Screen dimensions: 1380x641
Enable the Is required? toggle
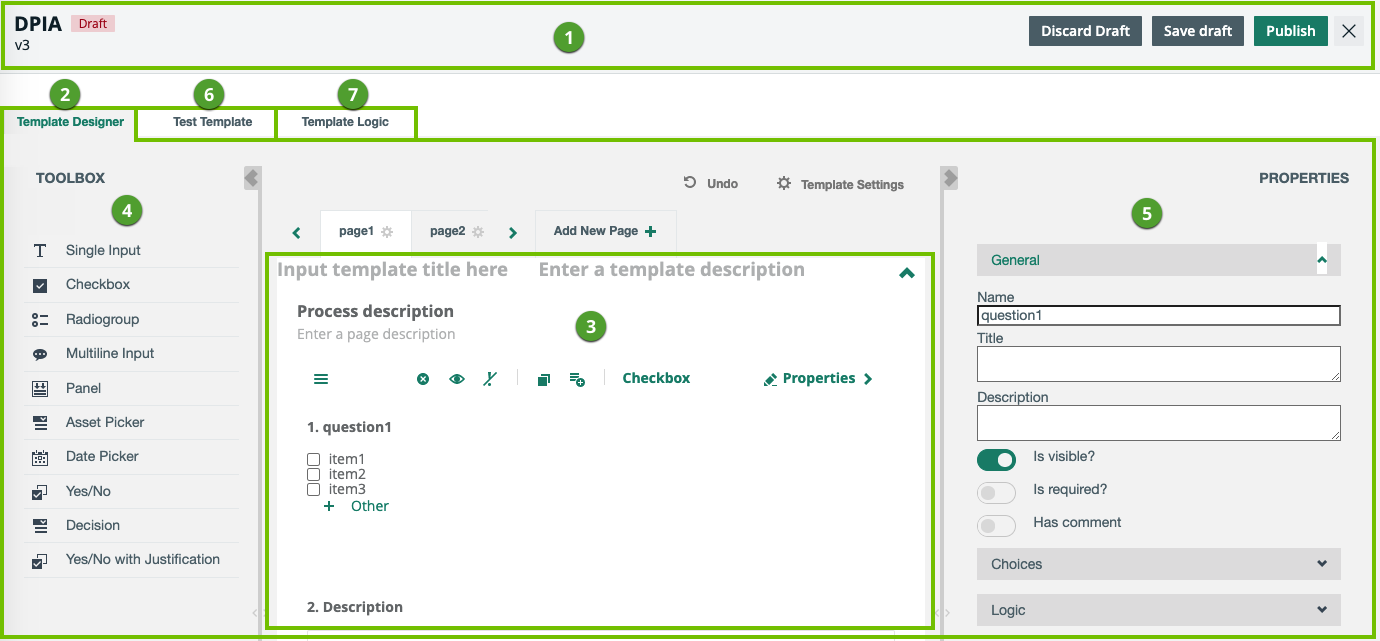click(996, 492)
